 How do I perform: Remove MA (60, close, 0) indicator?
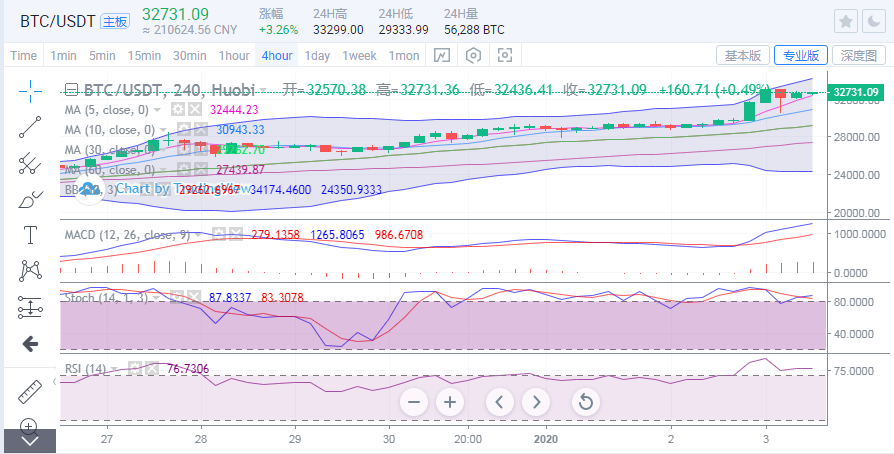(200, 169)
